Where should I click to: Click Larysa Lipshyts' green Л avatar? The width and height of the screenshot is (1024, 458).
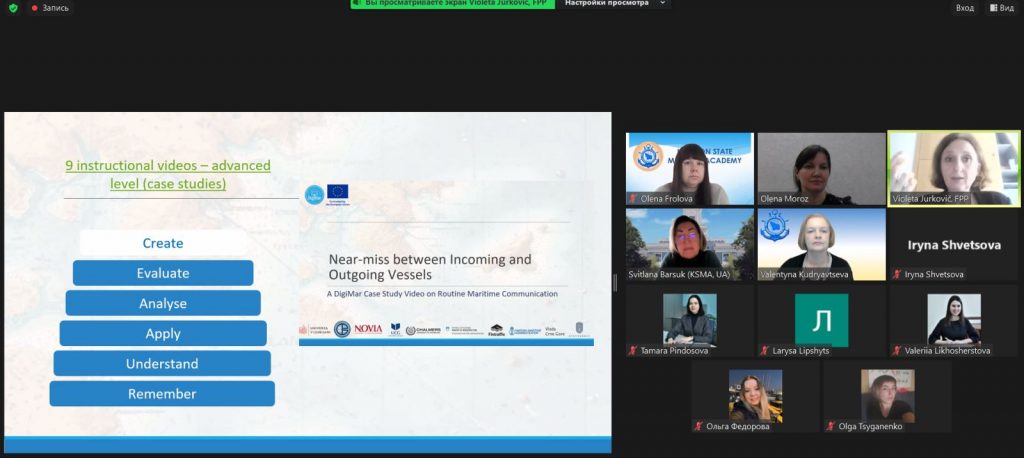pyautogui.click(x=821, y=320)
